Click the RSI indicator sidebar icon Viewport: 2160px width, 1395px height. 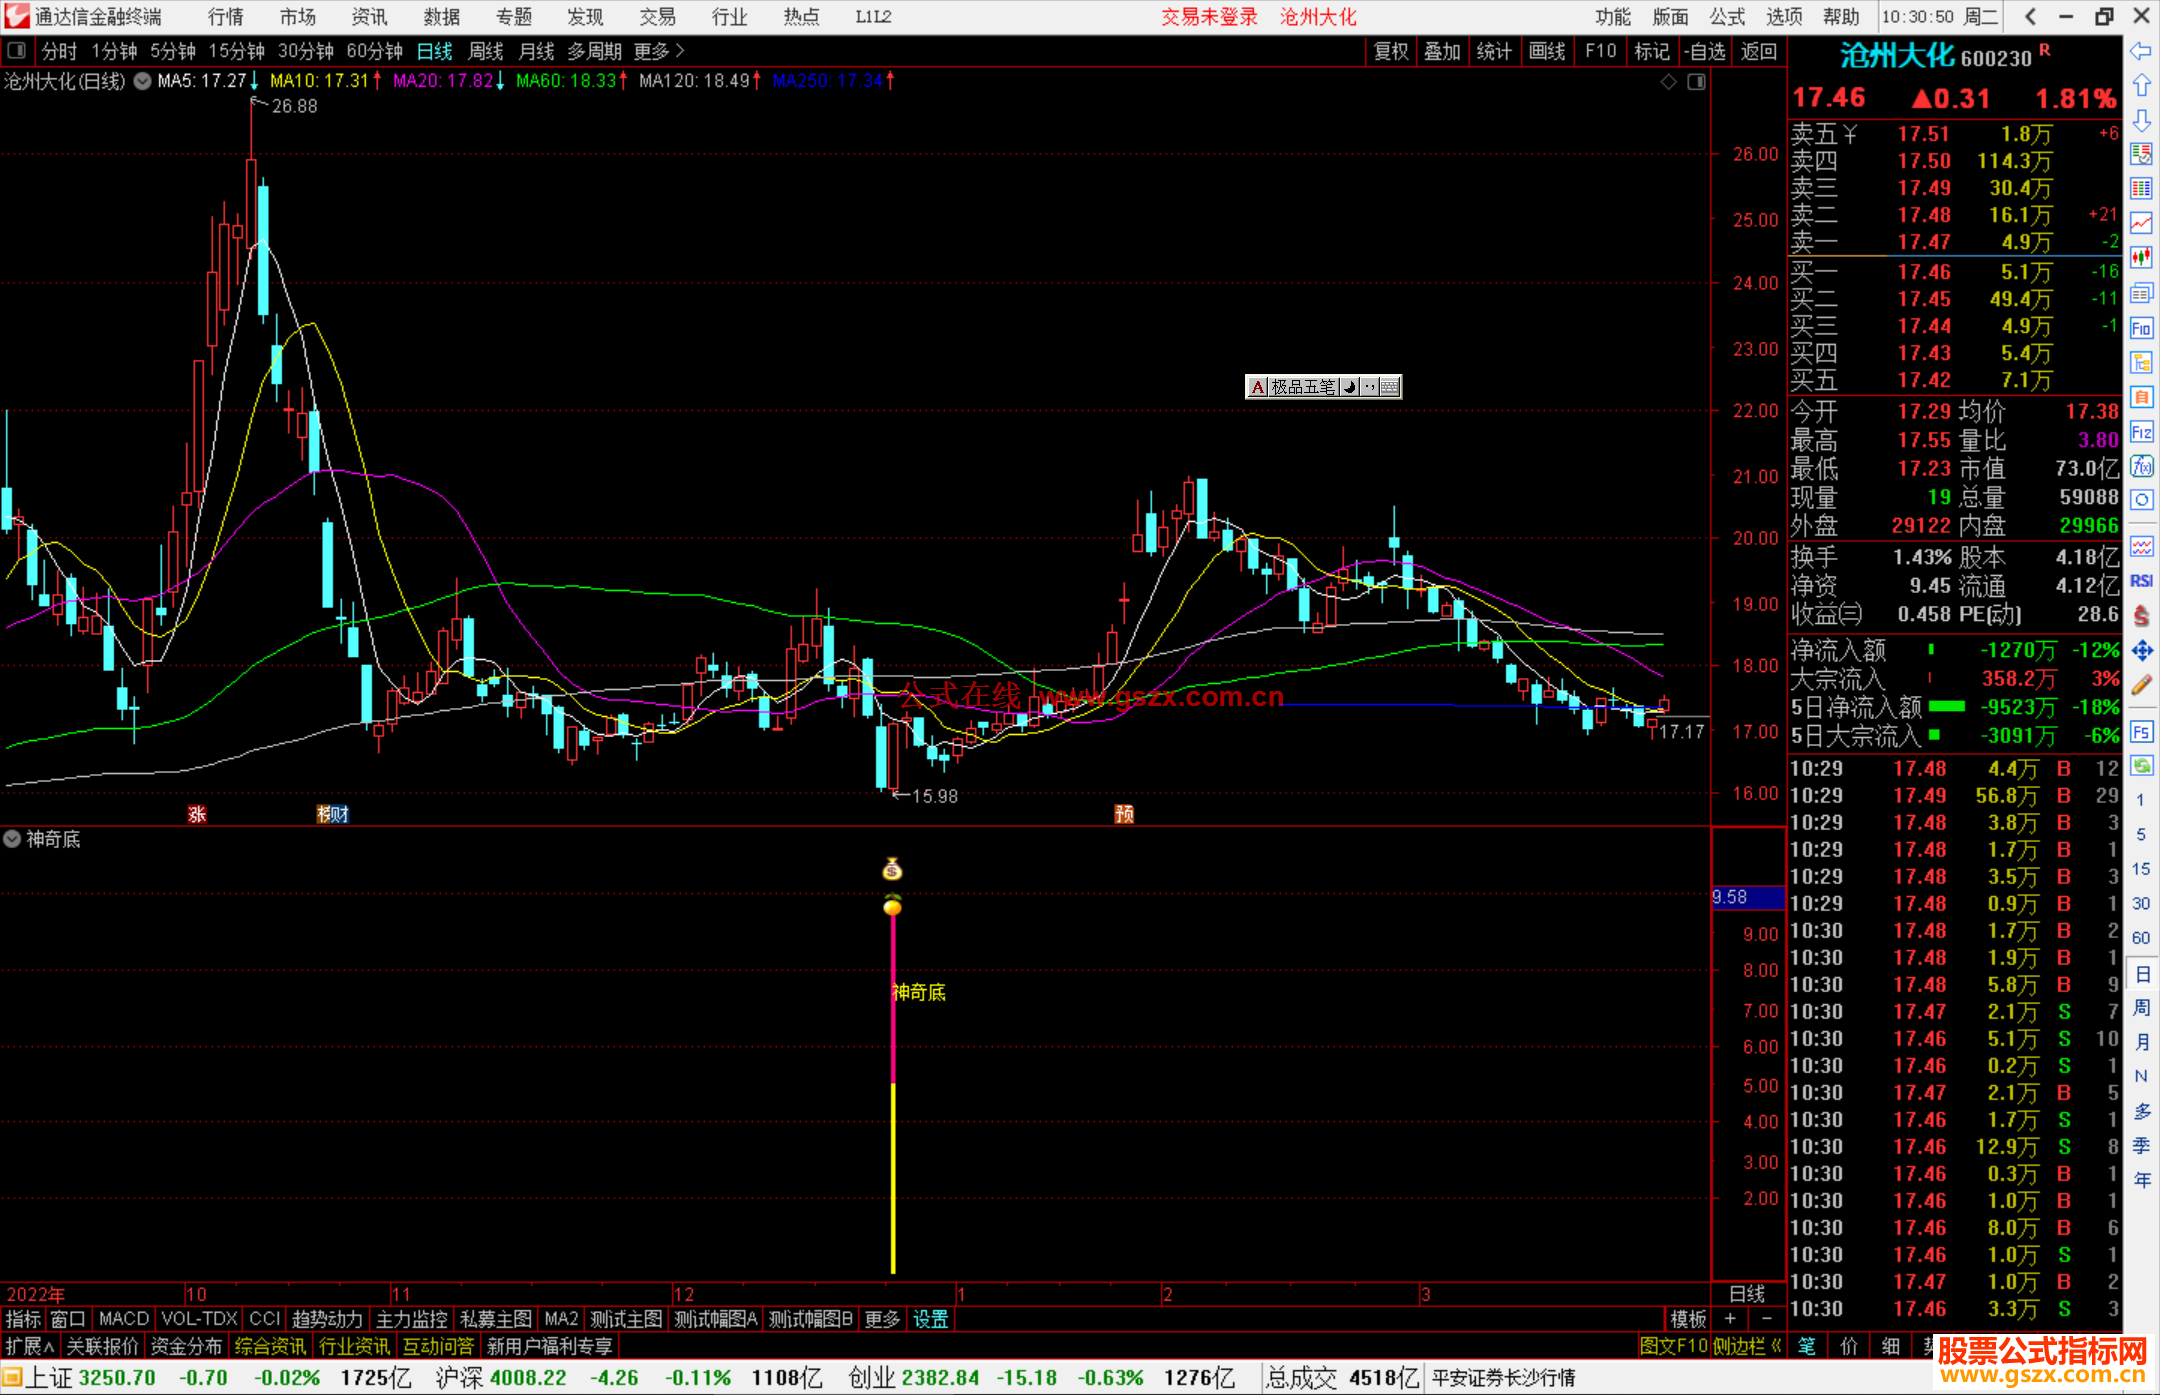(x=2141, y=581)
